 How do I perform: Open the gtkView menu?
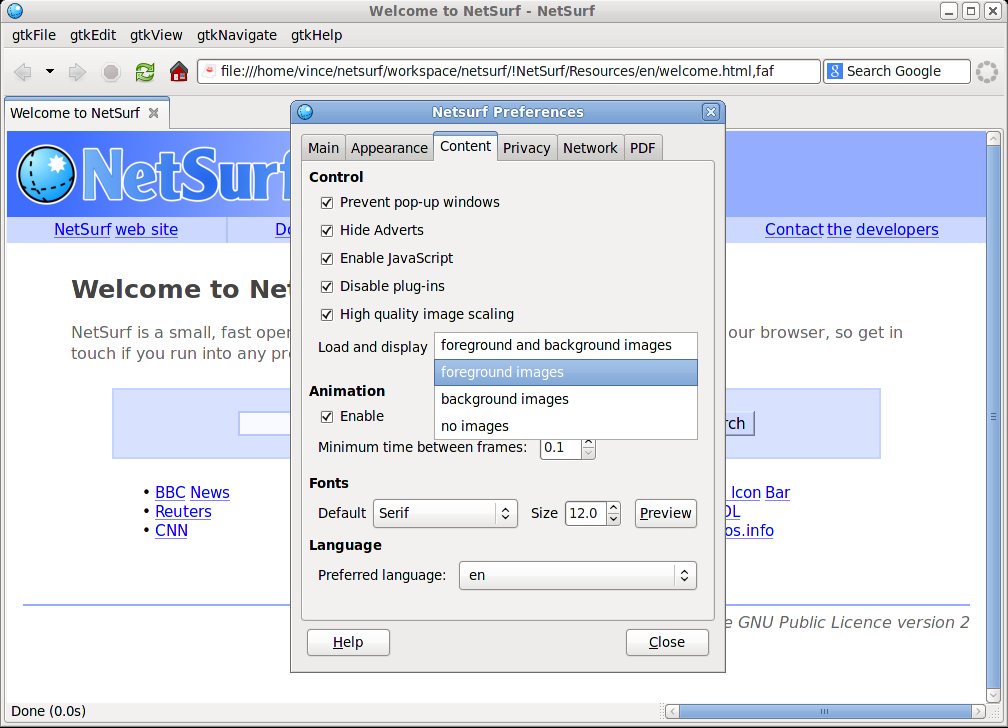pyautogui.click(x=156, y=35)
